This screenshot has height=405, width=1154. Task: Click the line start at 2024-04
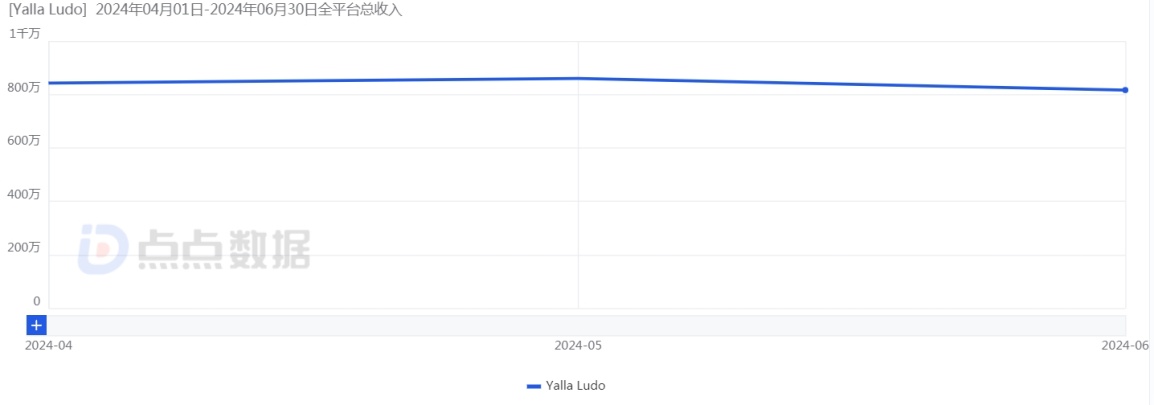coord(49,83)
